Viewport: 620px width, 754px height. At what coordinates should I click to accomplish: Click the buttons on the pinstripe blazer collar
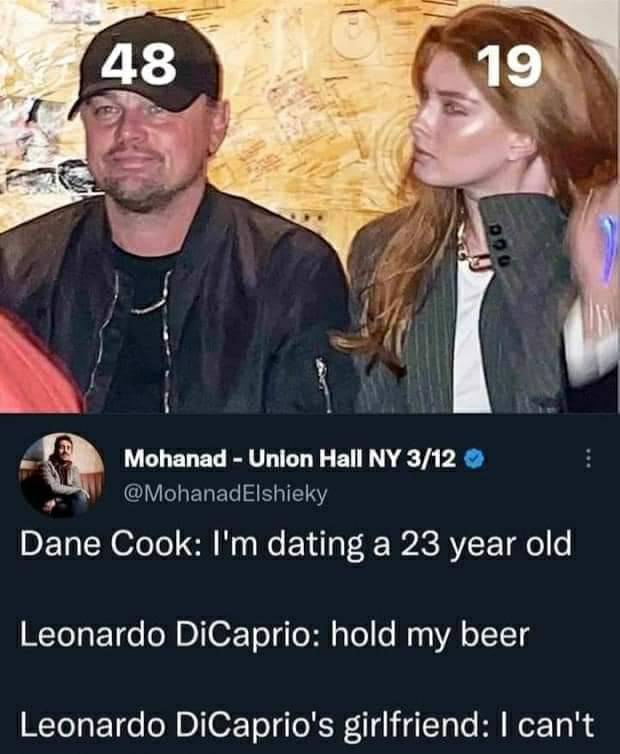[x=500, y=245]
